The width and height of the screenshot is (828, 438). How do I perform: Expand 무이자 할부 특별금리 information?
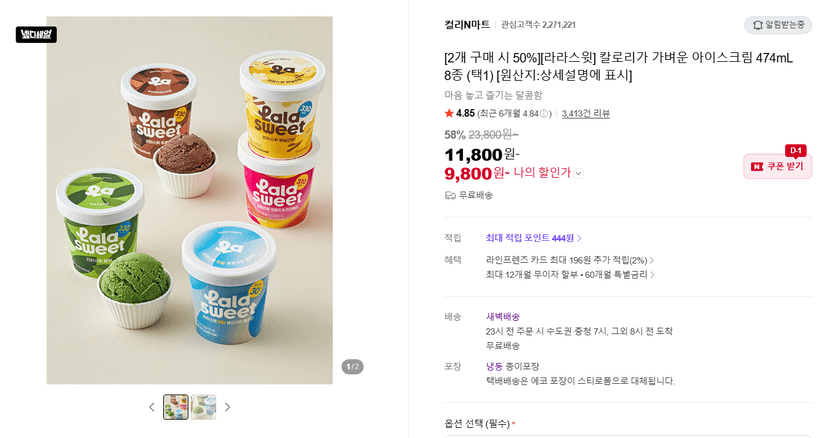click(570, 275)
